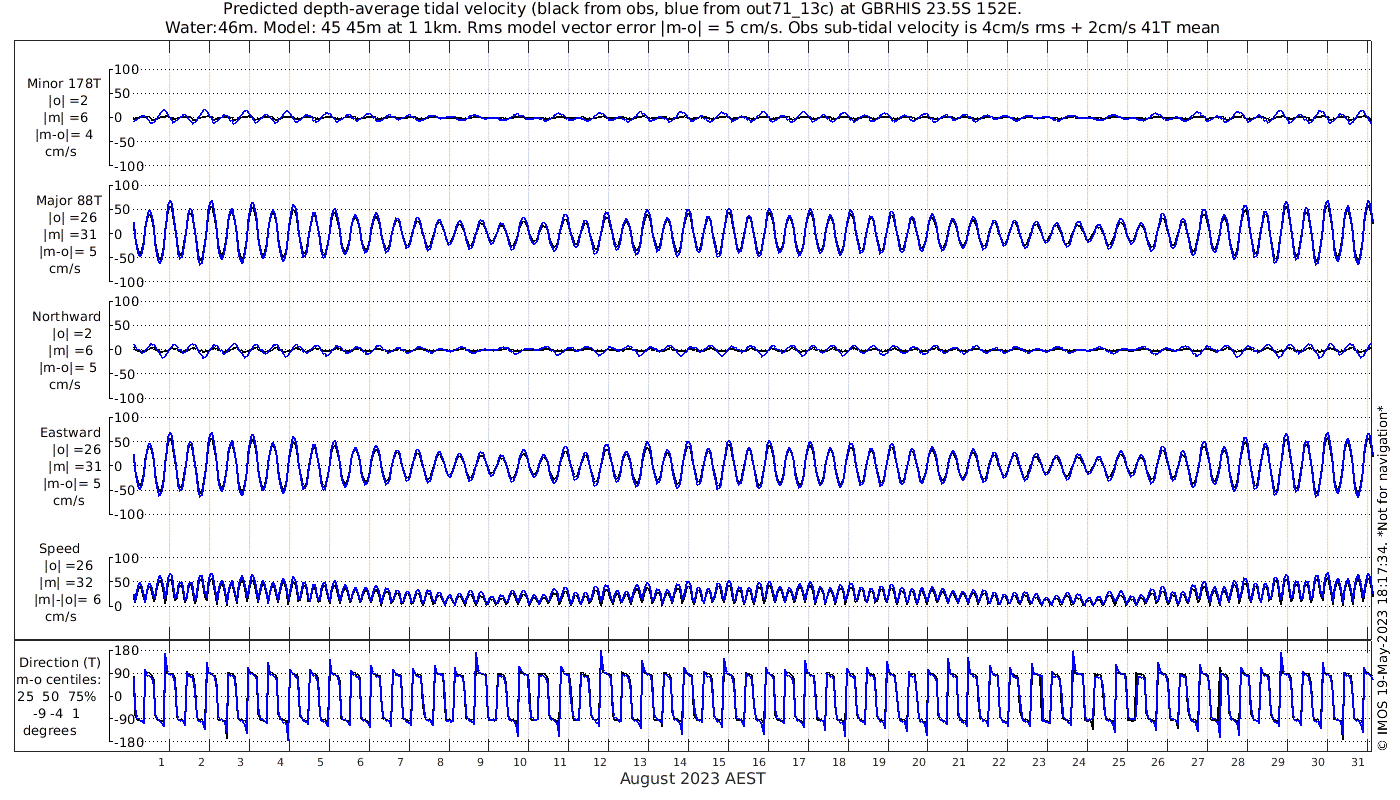Select the "Minor 178T" panel label

point(64,83)
